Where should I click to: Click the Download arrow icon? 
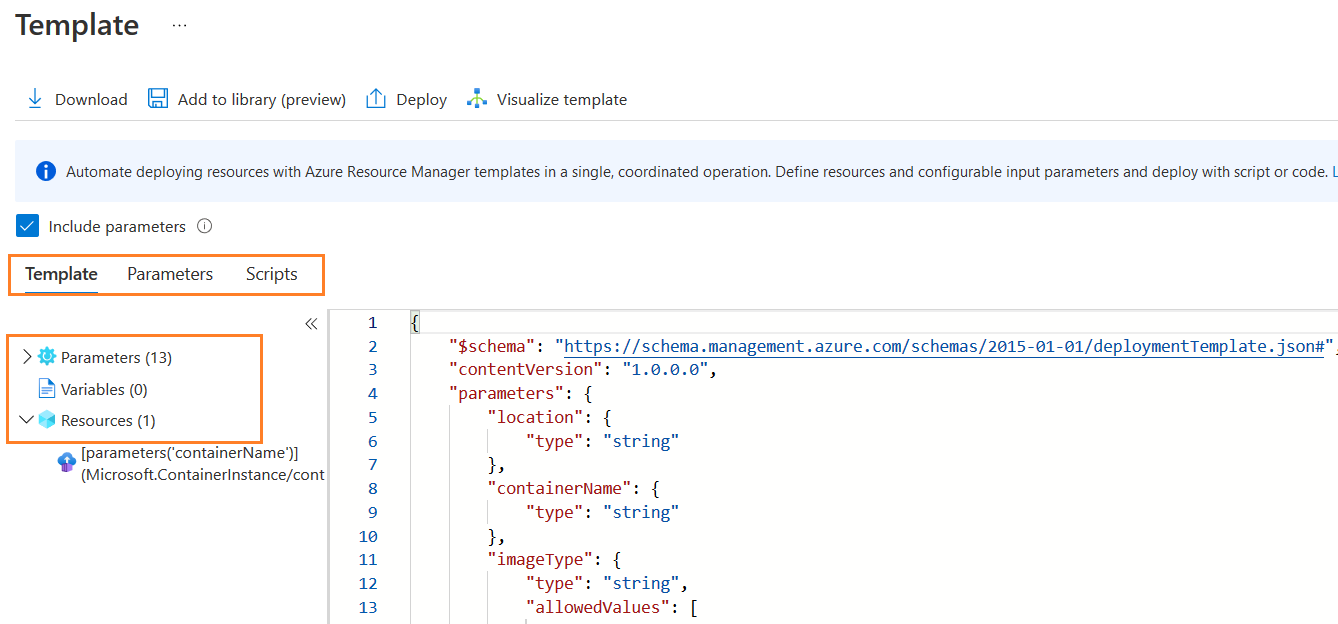[x=35, y=98]
